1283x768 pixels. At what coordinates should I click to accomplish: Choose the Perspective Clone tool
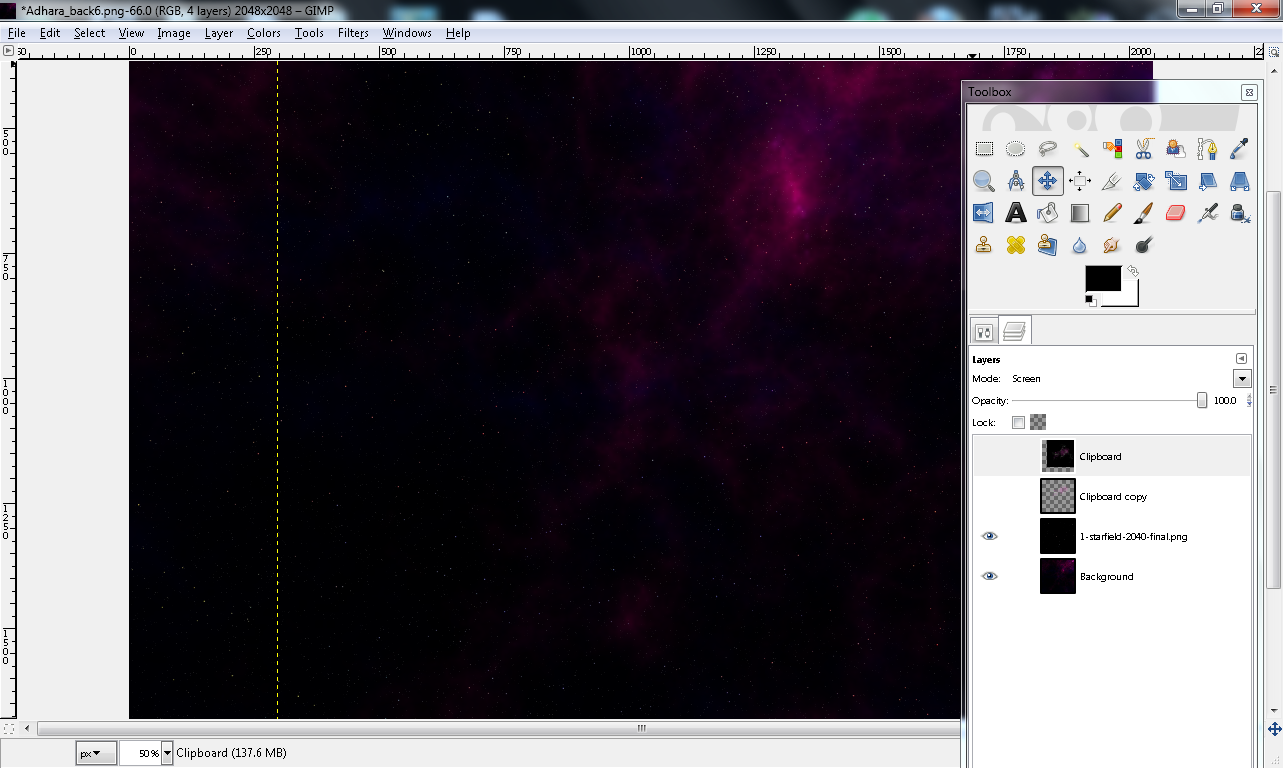pos(1047,245)
